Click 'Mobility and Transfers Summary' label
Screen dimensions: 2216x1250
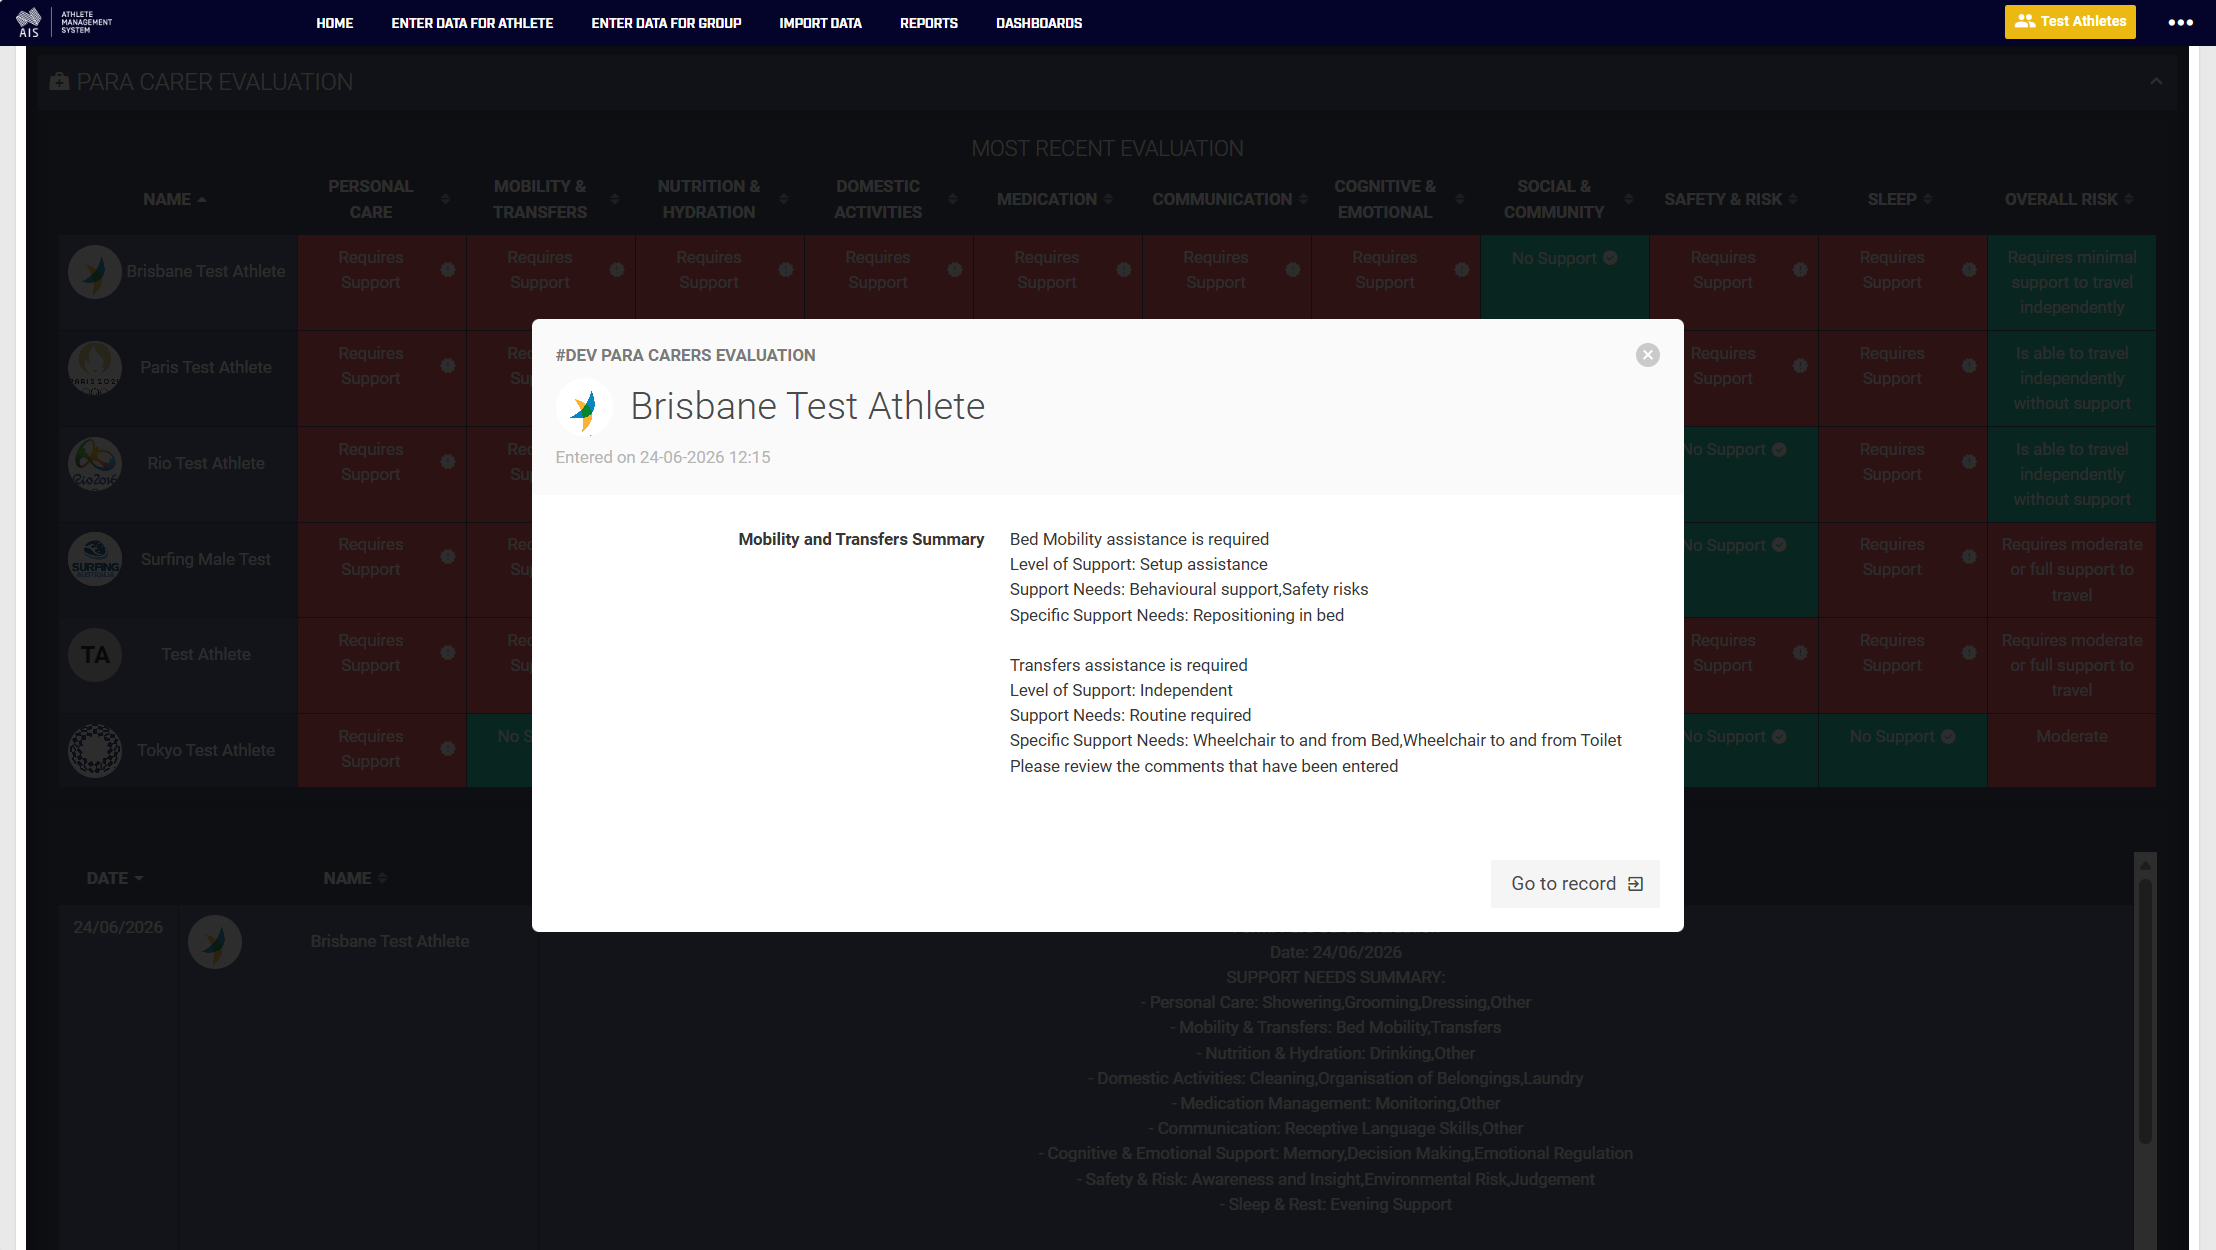tap(861, 539)
